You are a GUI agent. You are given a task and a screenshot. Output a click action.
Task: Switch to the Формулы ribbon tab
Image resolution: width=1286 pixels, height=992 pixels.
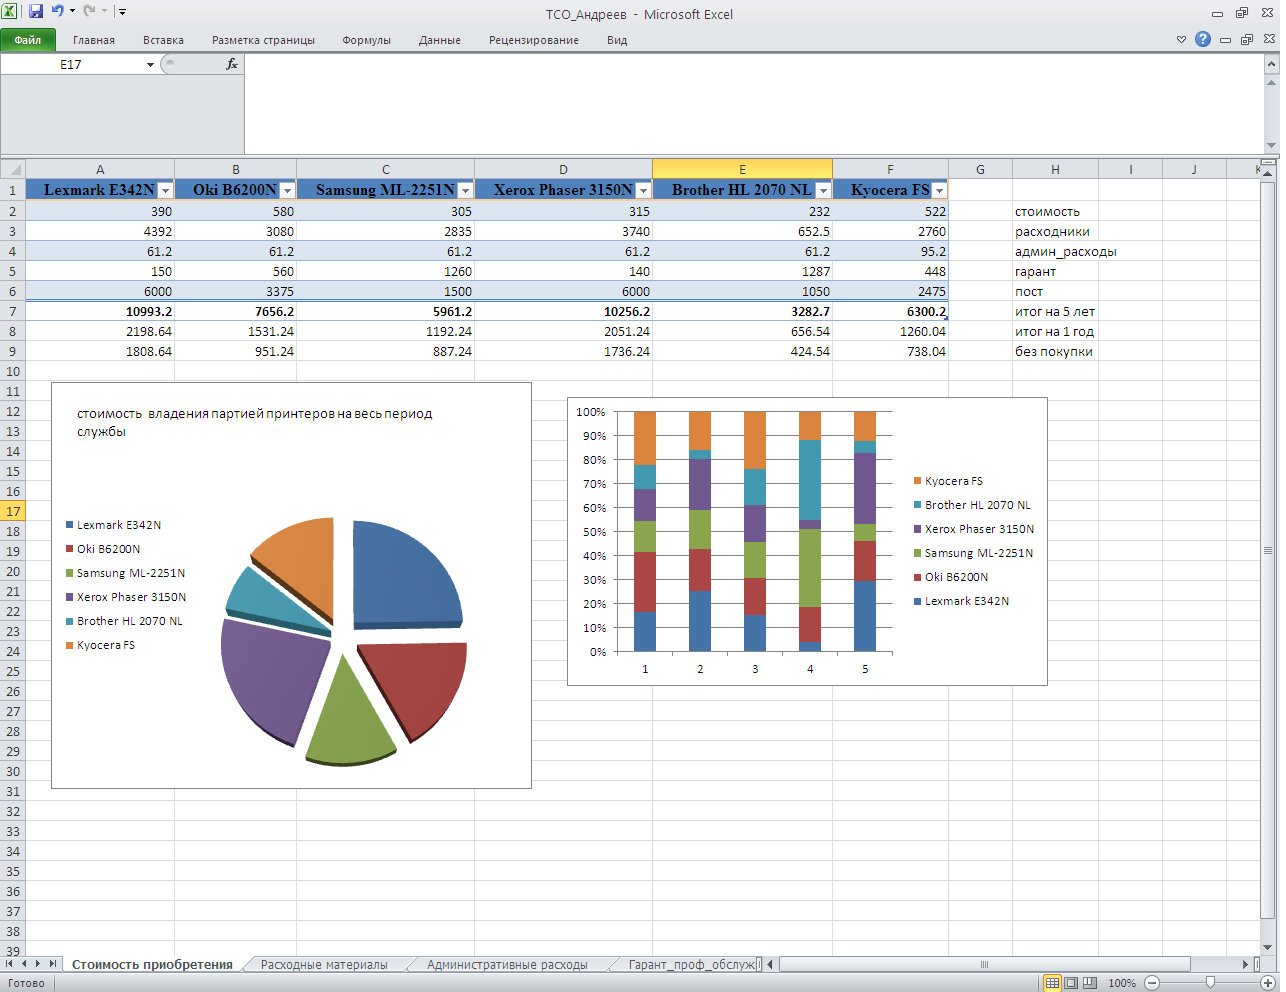[x=367, y=40]
